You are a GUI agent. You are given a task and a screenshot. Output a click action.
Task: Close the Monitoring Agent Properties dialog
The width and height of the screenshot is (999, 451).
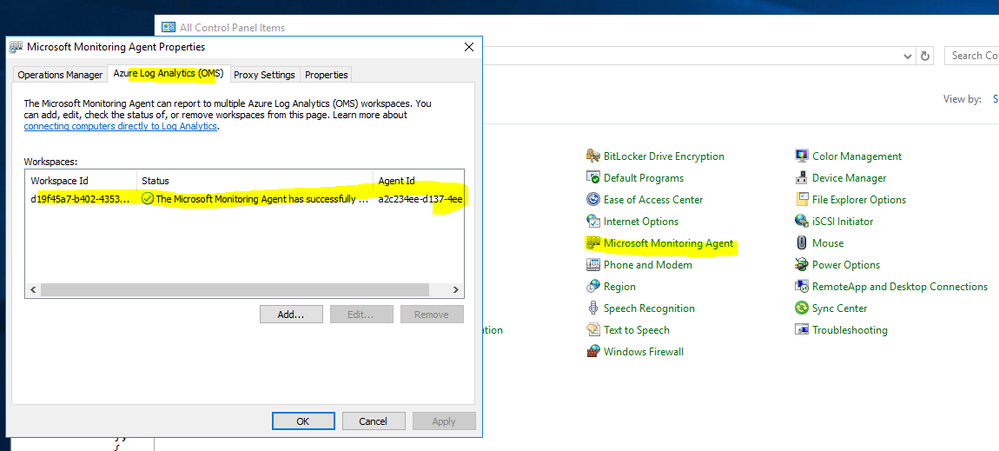468,47
